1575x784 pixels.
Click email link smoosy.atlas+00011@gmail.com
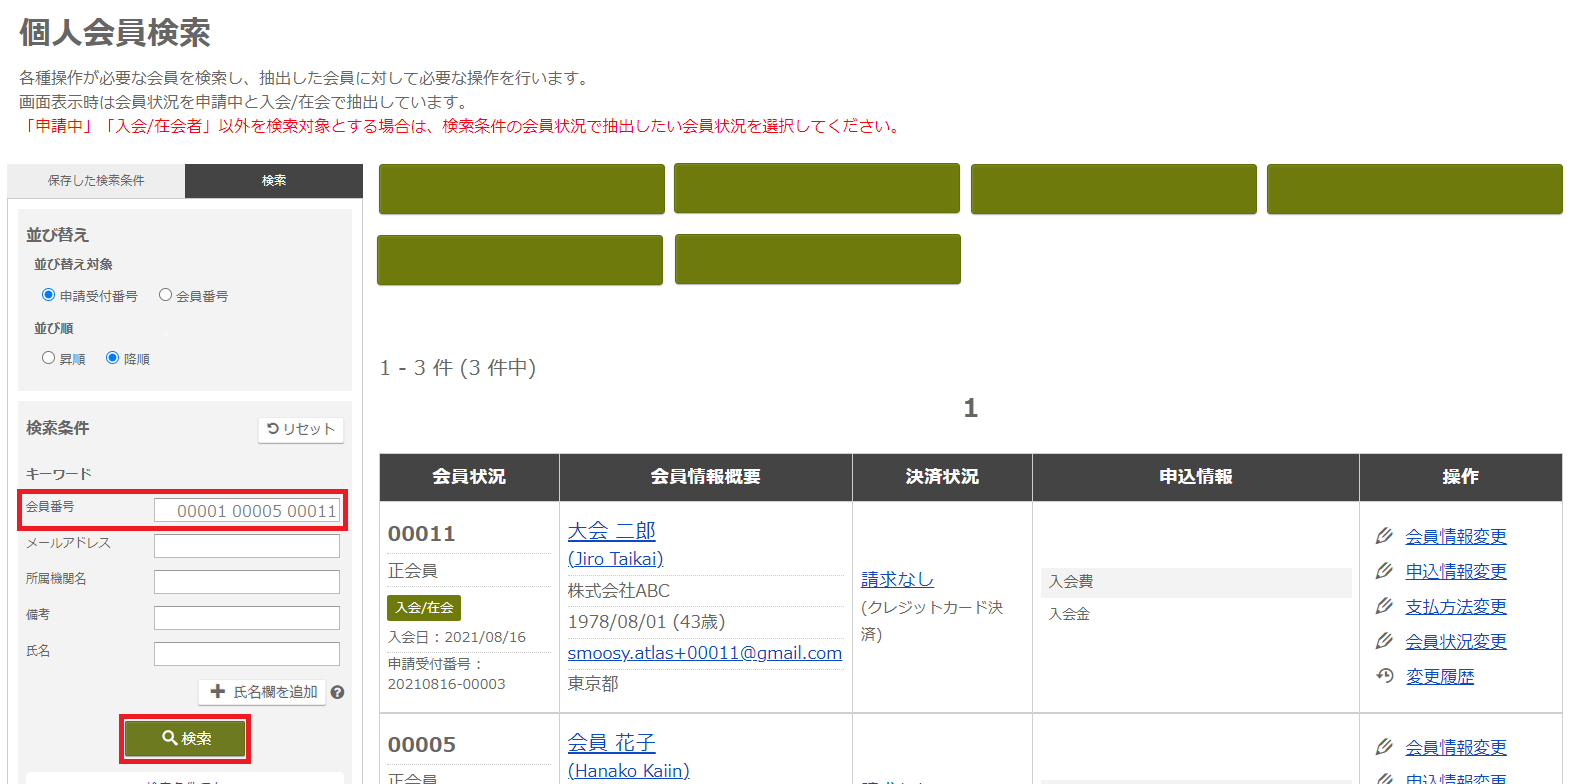coord(705,653)
